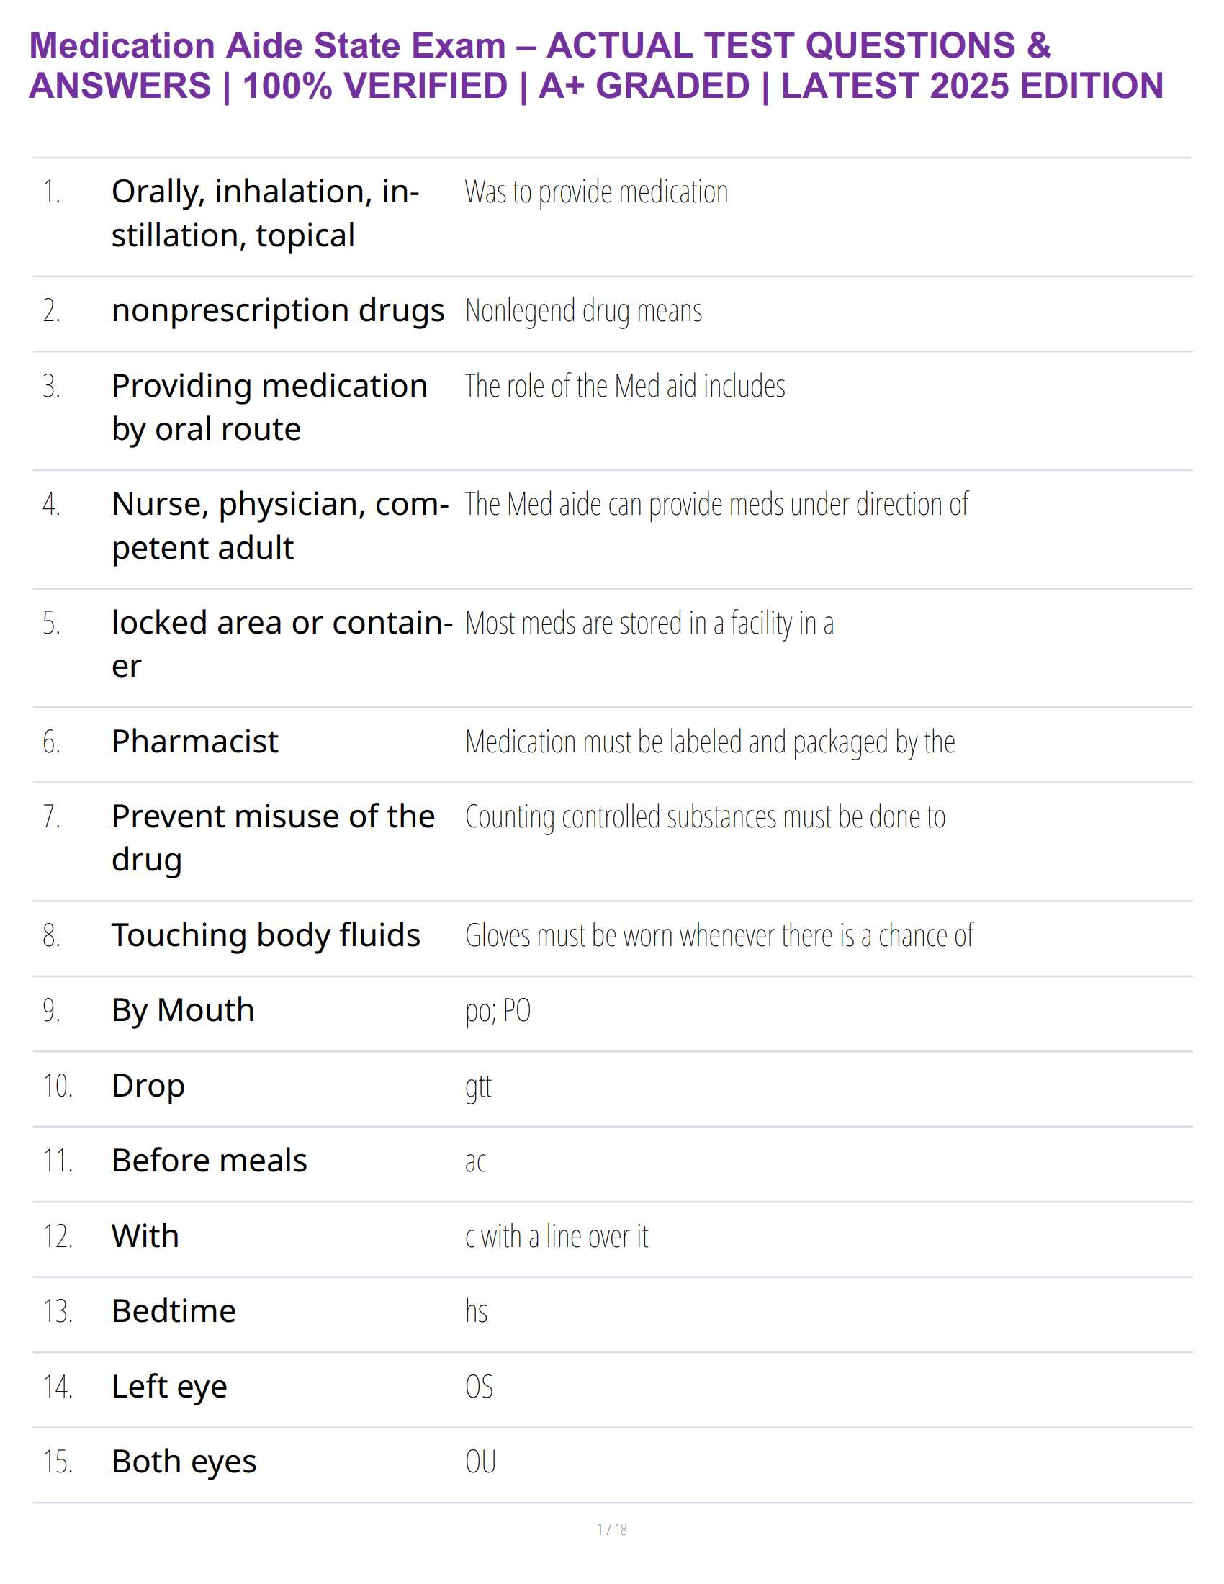Viewport: 1224px width, 1584px height.
Task: Click "c with a line over it" text
Action: [x=556, y=1237]
